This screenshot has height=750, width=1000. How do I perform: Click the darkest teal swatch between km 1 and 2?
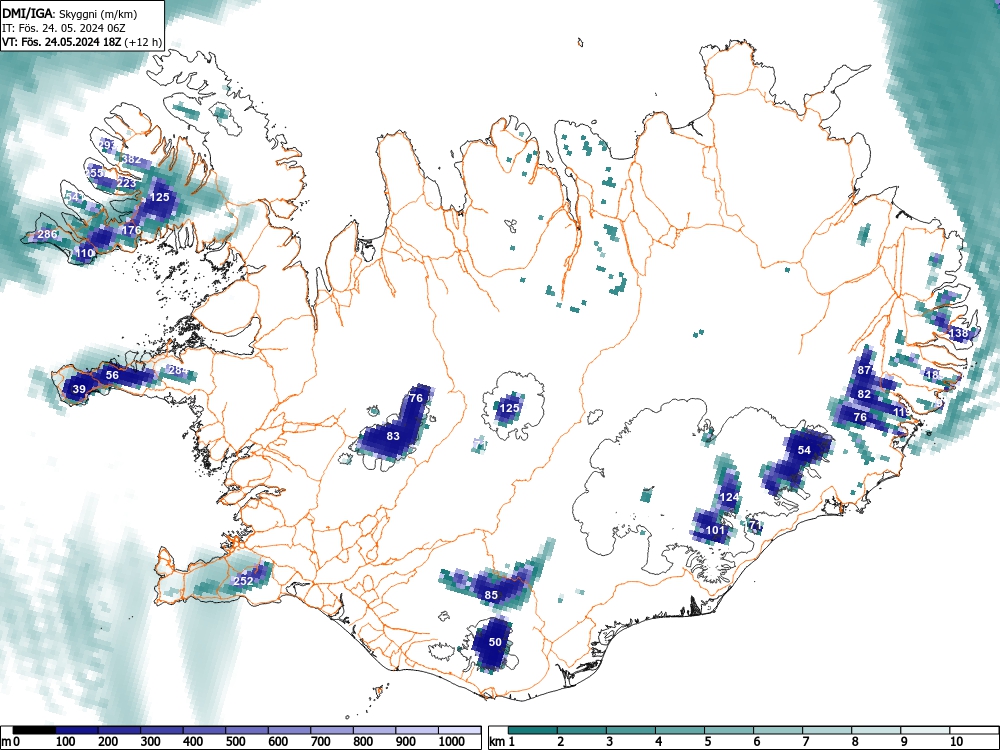tap(533, 730)
